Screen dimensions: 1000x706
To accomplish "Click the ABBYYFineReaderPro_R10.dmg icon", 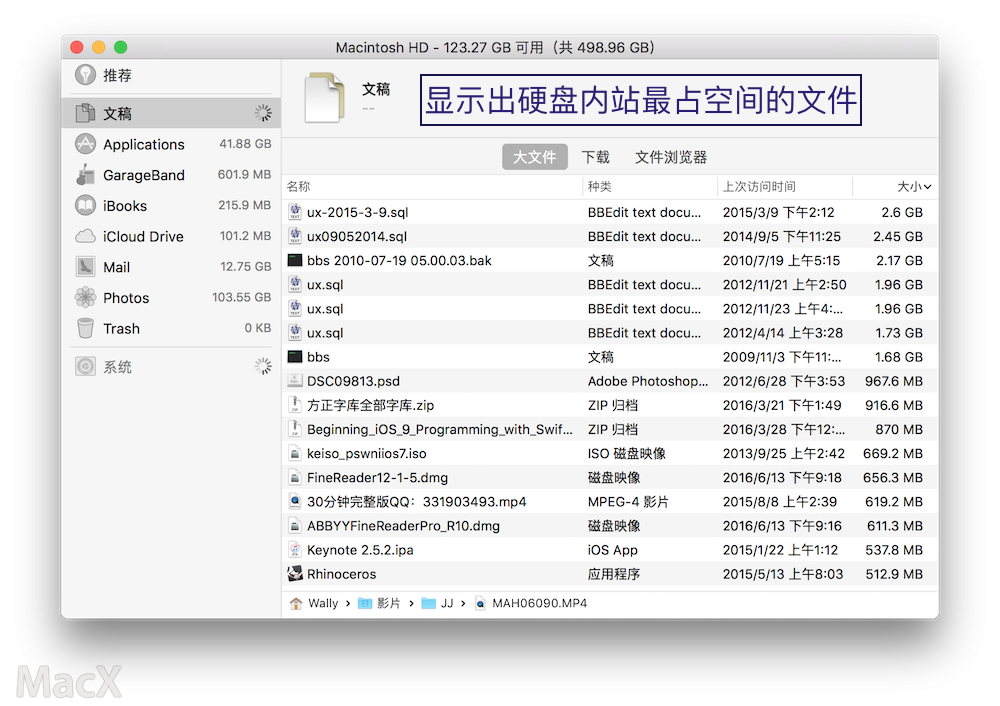I will tap(295, 526).
